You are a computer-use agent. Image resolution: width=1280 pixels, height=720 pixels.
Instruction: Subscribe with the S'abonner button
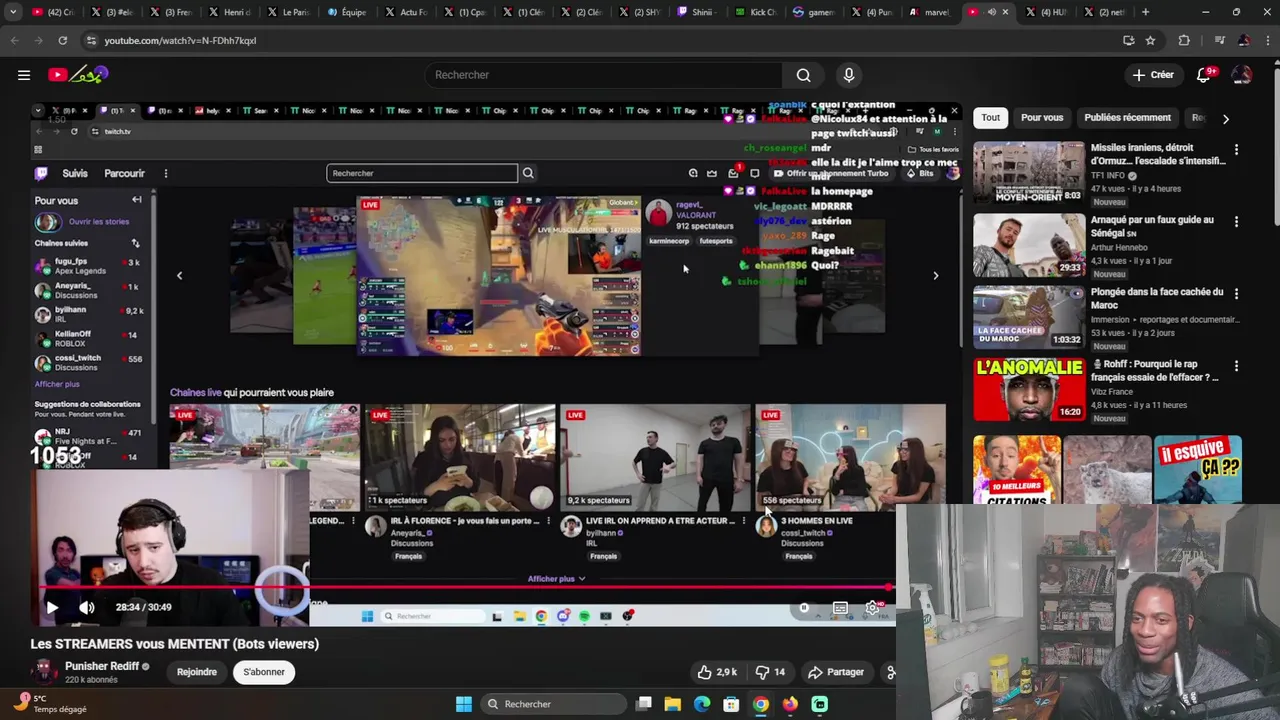(x=264, y=672)
